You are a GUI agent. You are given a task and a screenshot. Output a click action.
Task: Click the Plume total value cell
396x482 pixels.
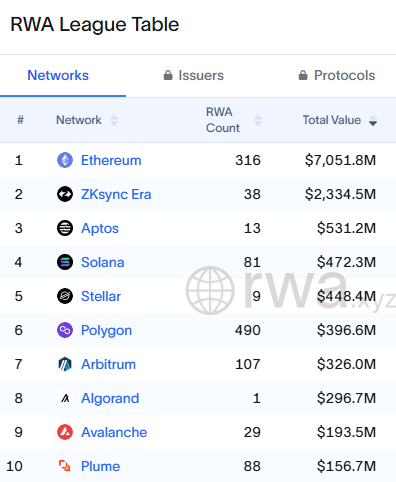pyautogui.click(x=346, y=466)
